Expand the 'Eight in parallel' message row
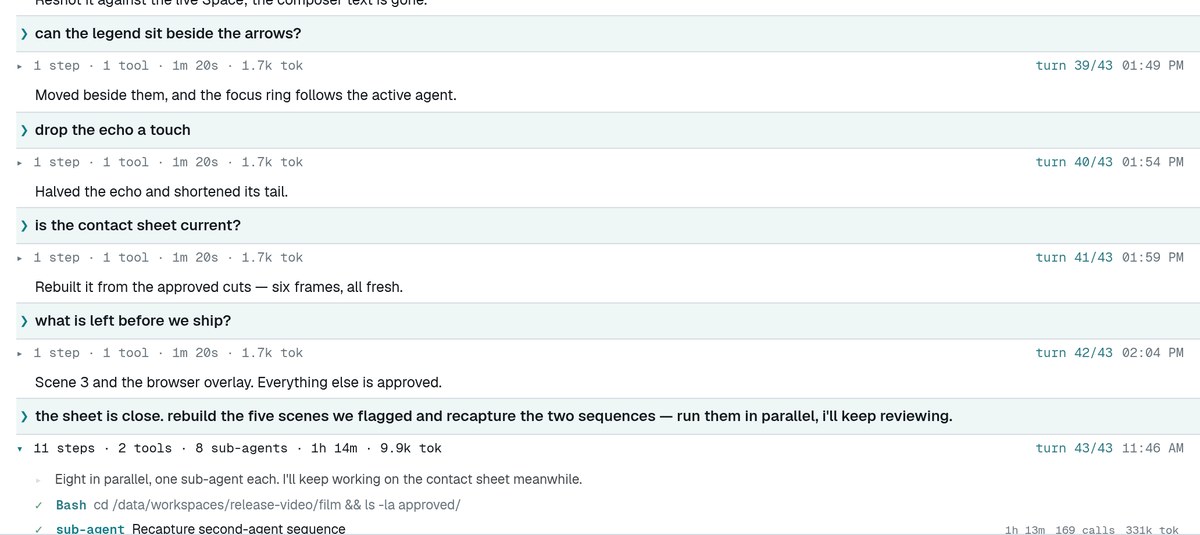The height and width of the screenshot is (535, 1200). pyautogui.click(x=37, y=480)
